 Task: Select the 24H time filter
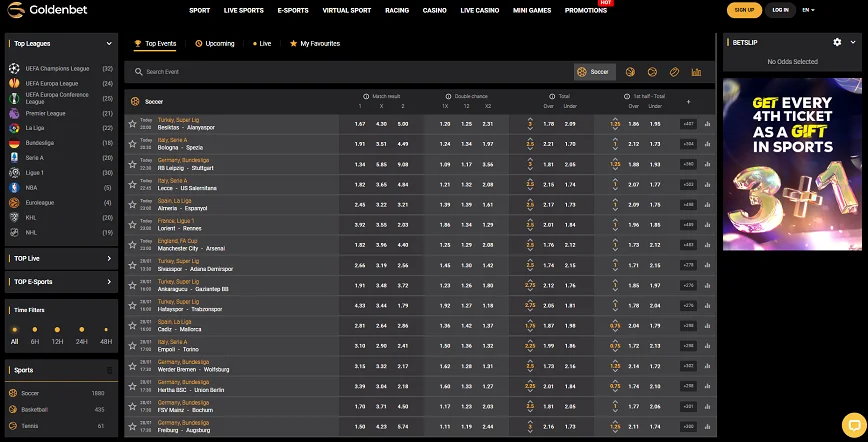[x=81, y=336]
